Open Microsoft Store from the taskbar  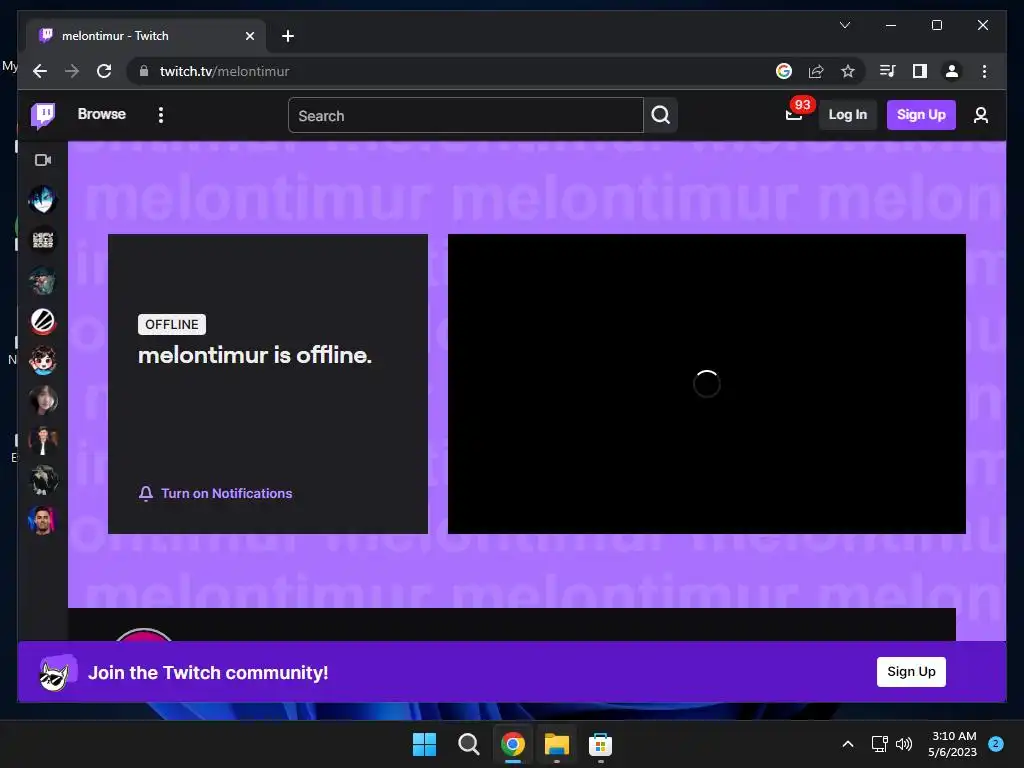[x=600, y=744]
